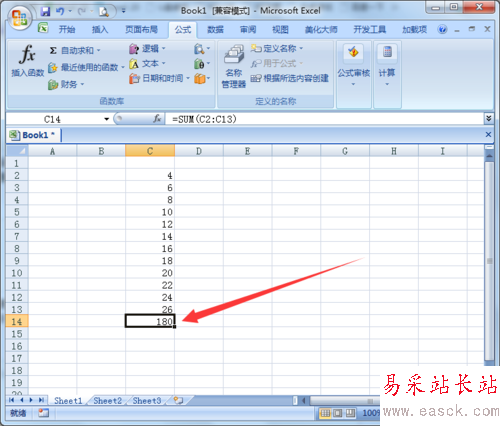Open the Developer (开发工具) tab

pyautogui.click(x=370, y=30)
